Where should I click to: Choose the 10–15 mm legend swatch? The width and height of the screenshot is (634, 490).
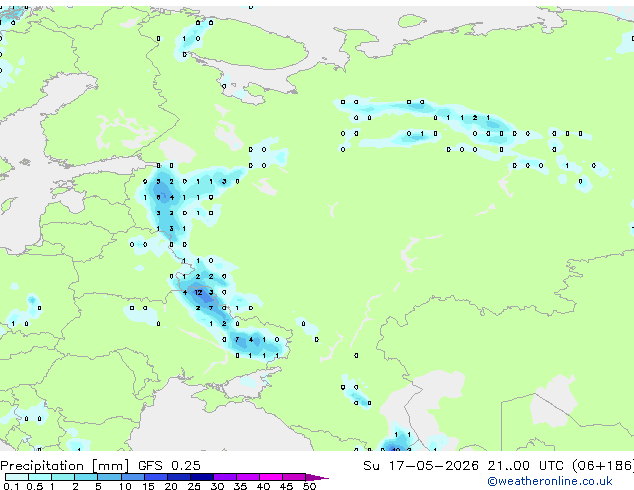tap(132, 477)
